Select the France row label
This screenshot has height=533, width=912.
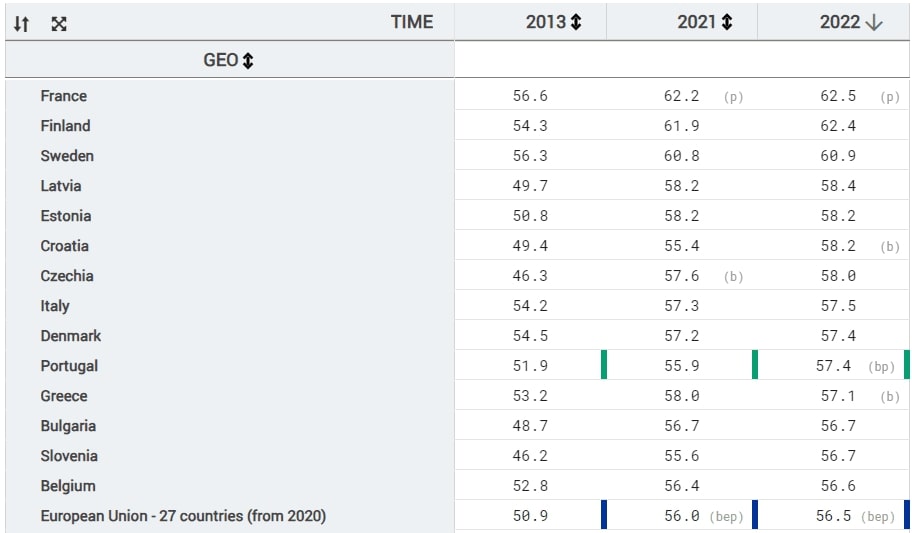[64, 96]
